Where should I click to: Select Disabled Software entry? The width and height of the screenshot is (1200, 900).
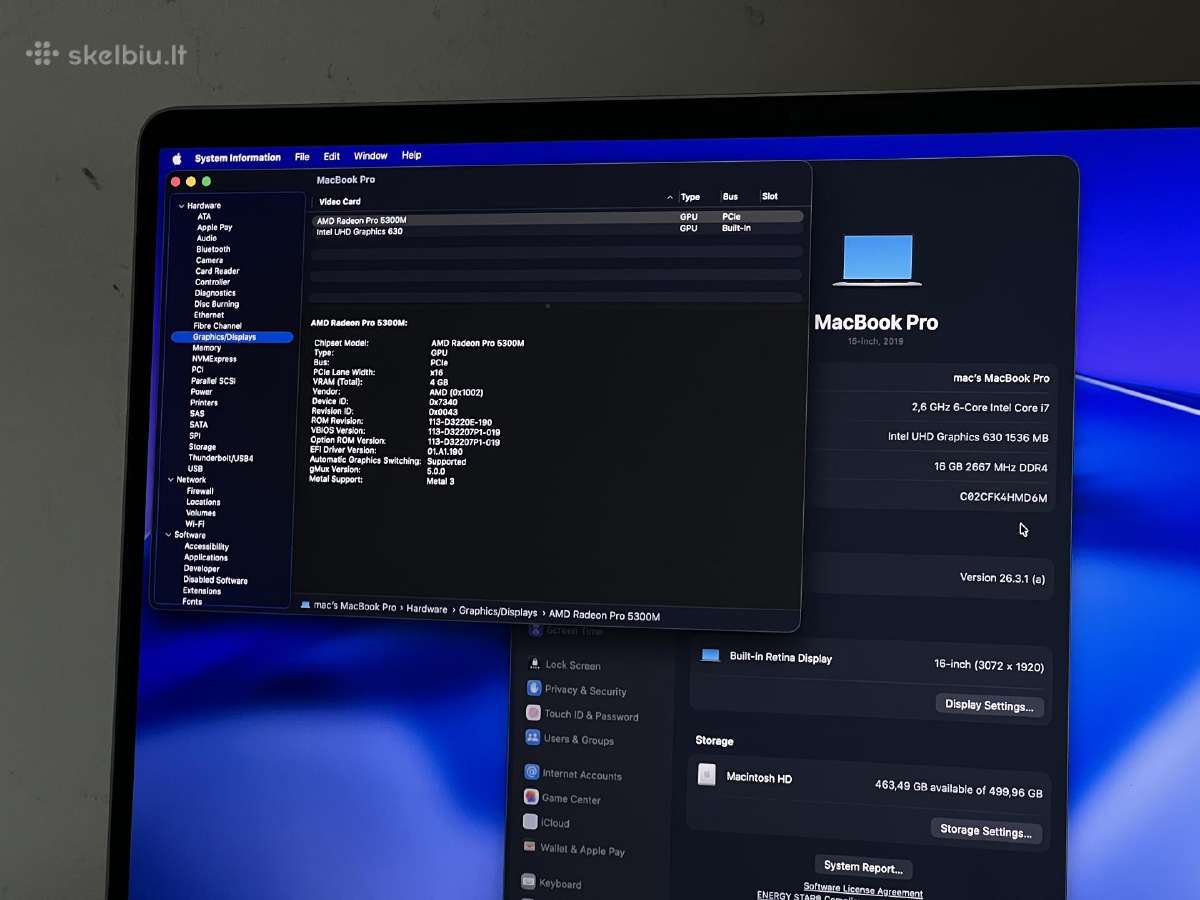(x=215, y=580)
